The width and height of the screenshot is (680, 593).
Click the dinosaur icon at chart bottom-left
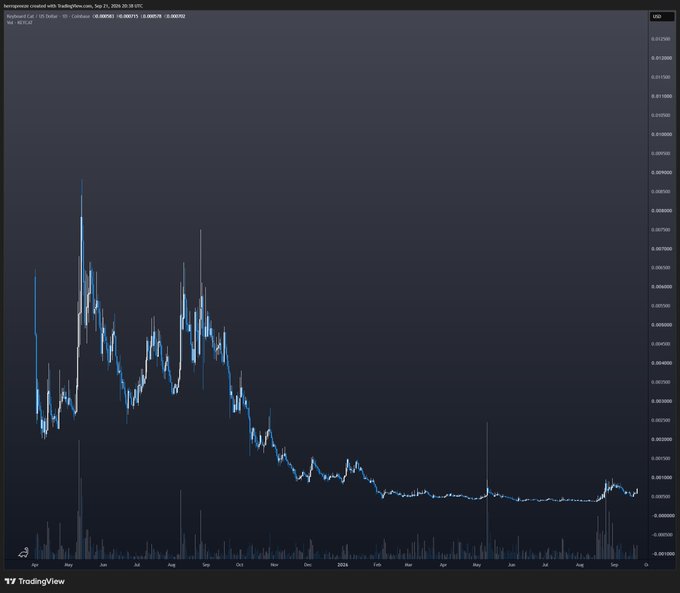click(24, 552)
